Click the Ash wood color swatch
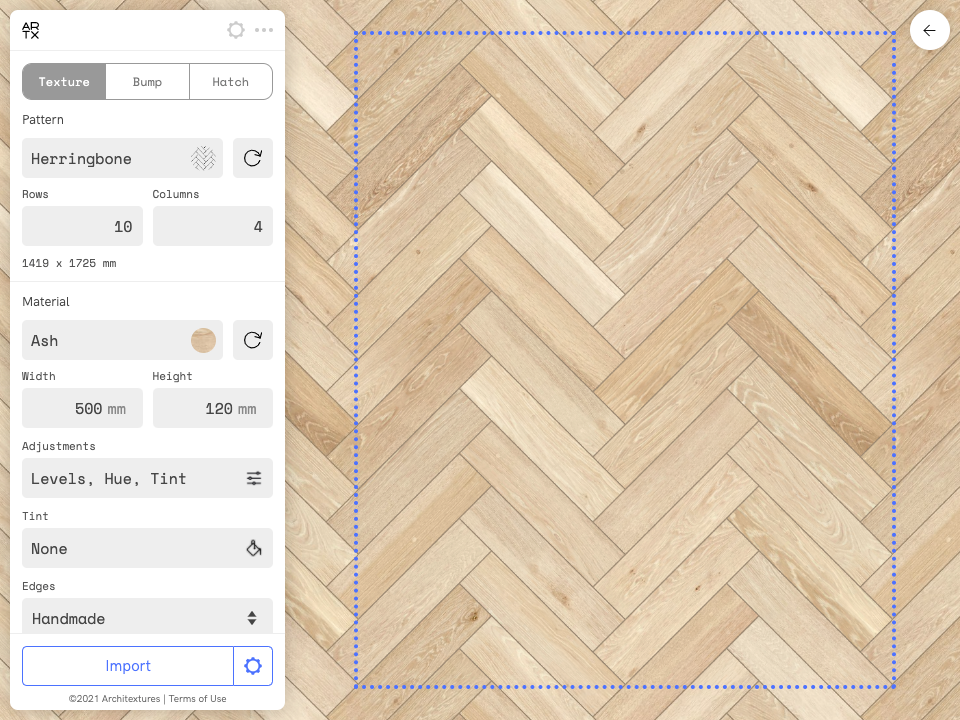The image size is (960, 720). pos(203,340)
